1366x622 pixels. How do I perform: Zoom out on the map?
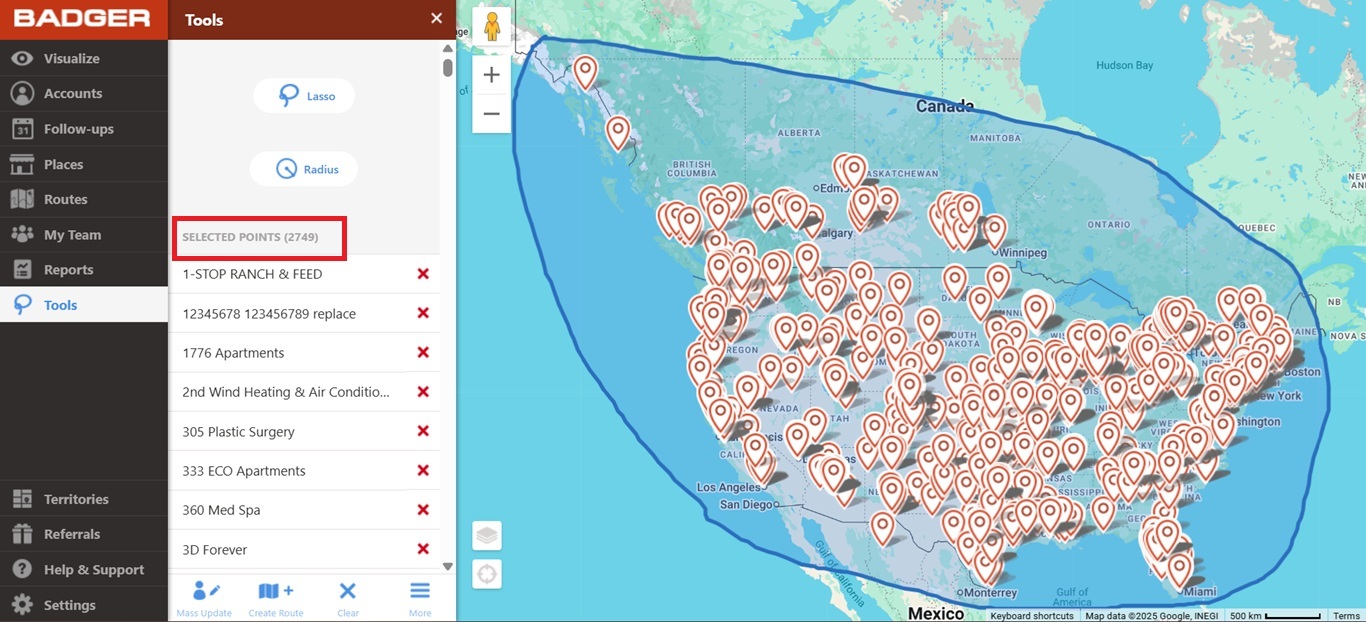tap(491, 114)
